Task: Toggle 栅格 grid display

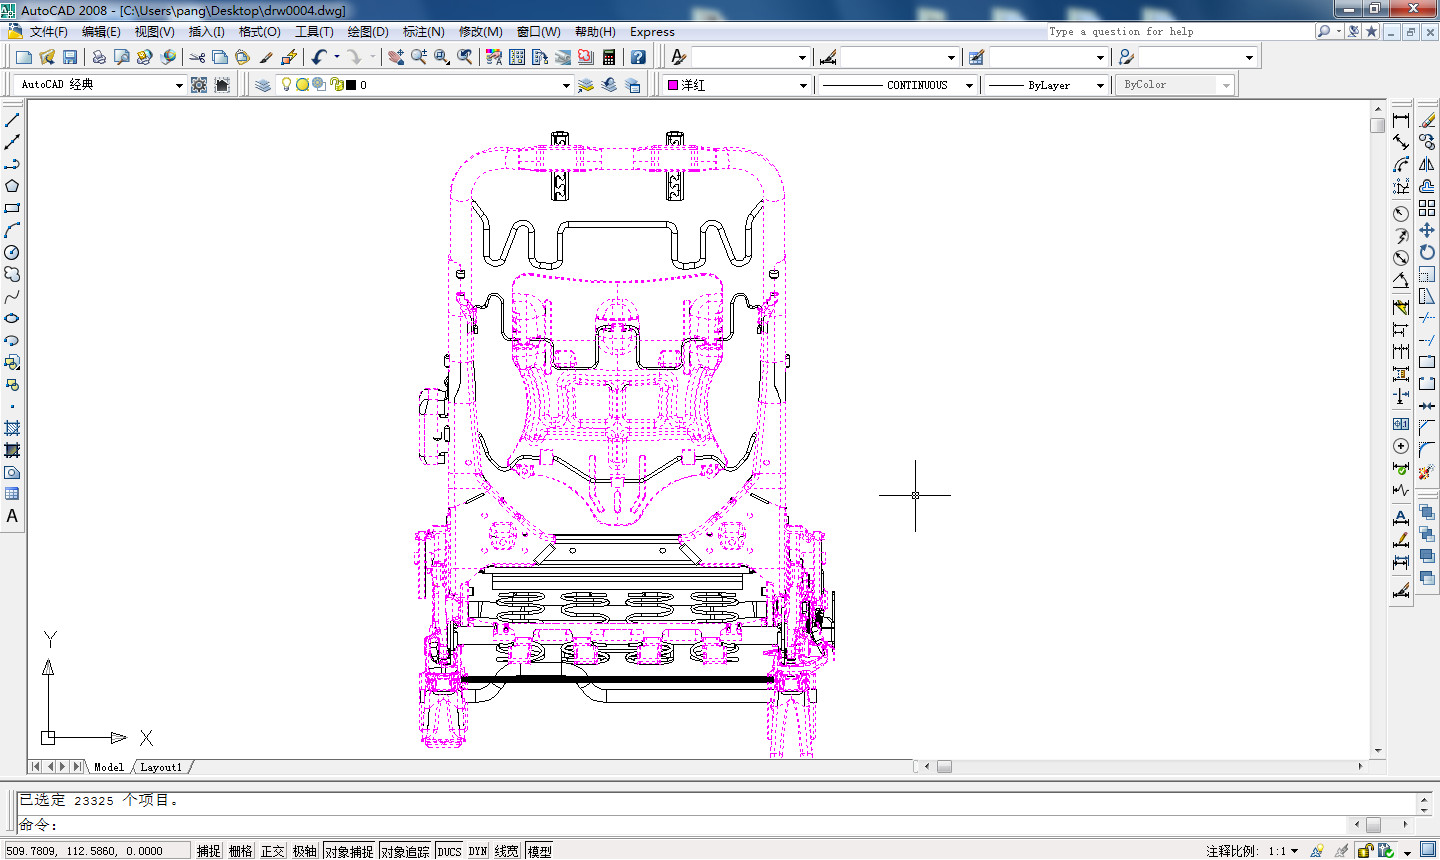Action: coord(240,851)
